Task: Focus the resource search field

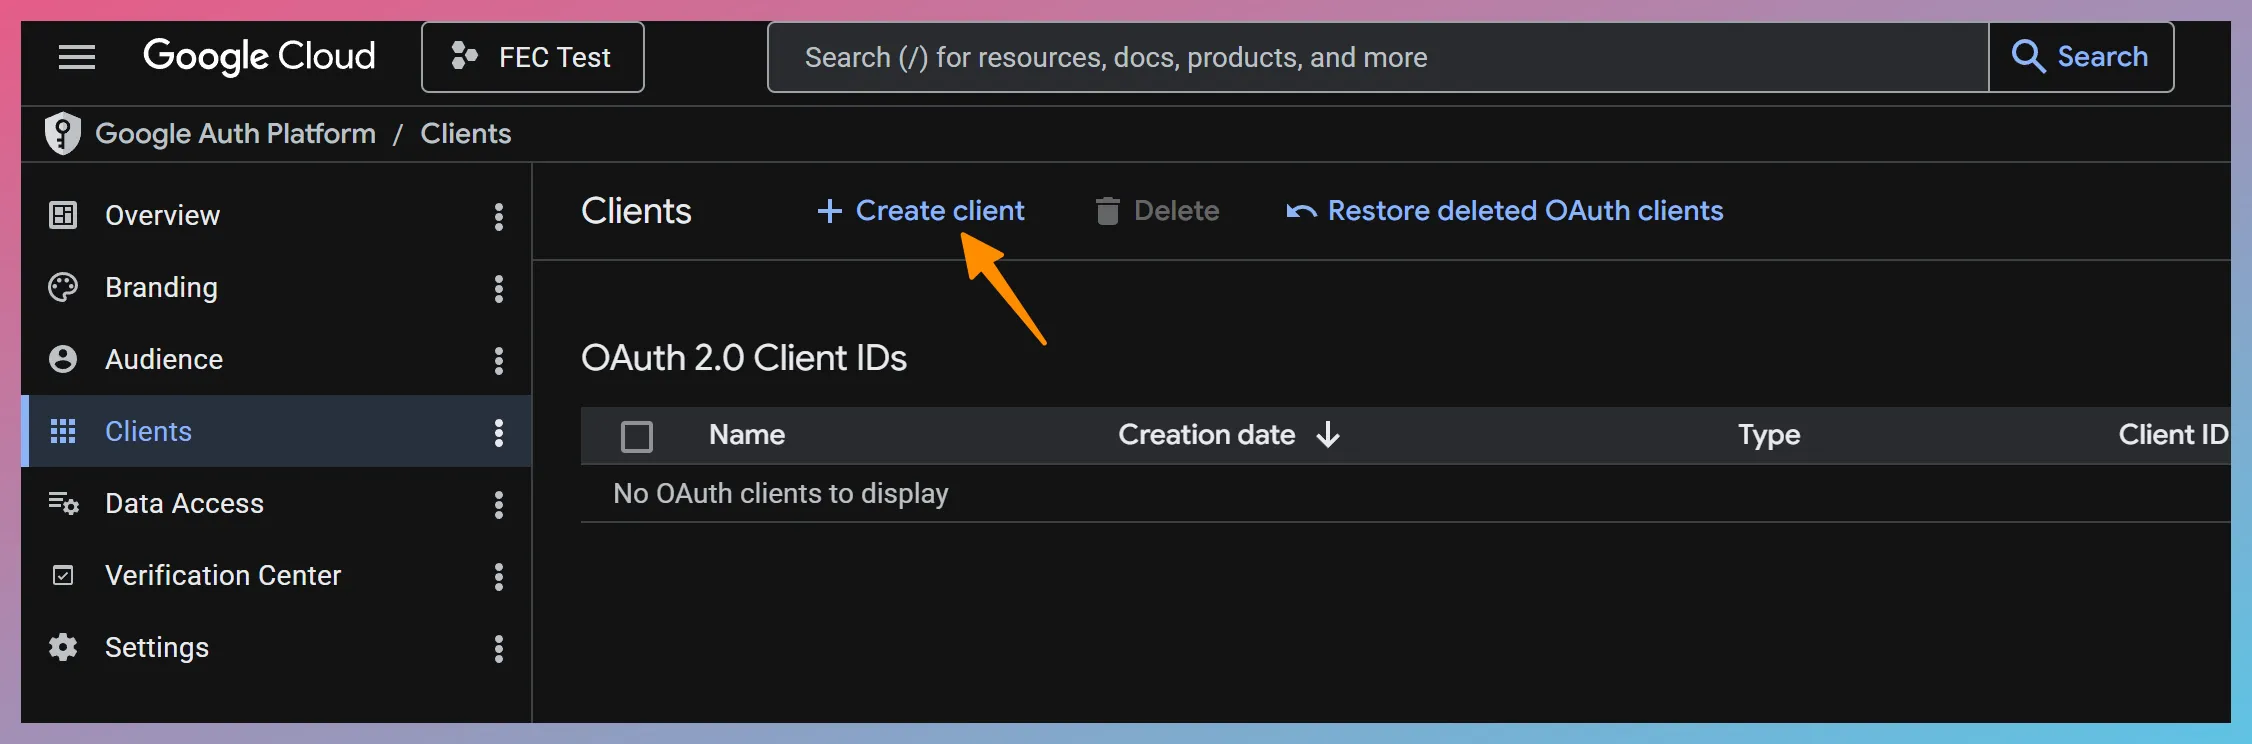Action: [1378, 57]
